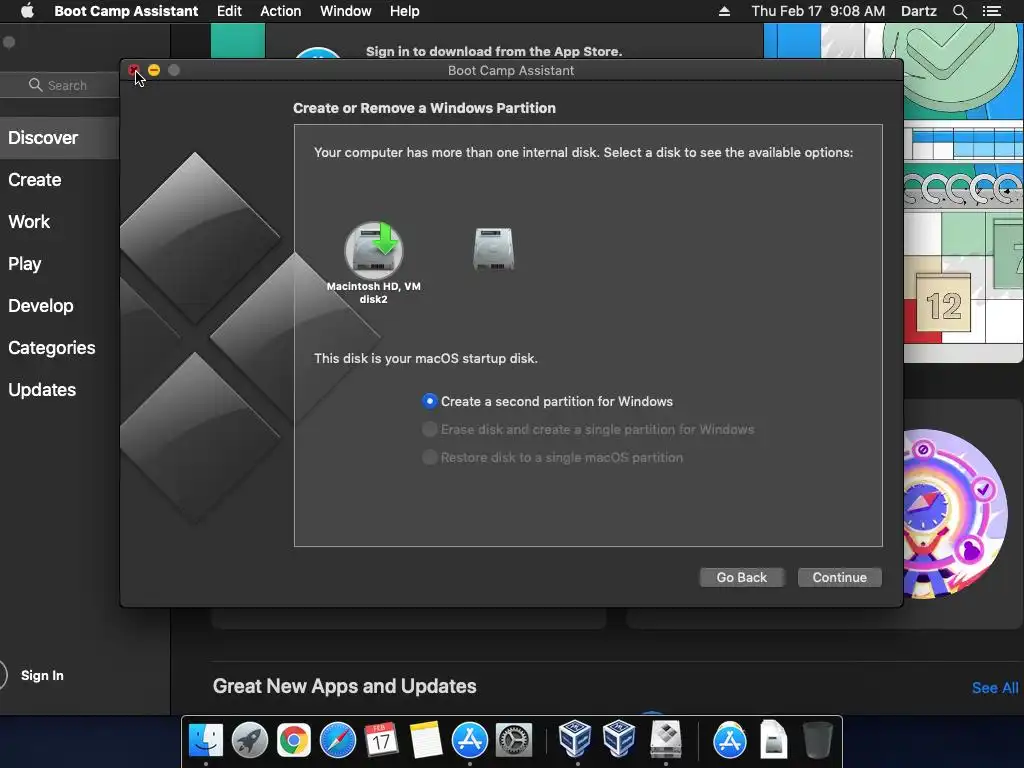Click See All in the App Store

coord(995,688)
